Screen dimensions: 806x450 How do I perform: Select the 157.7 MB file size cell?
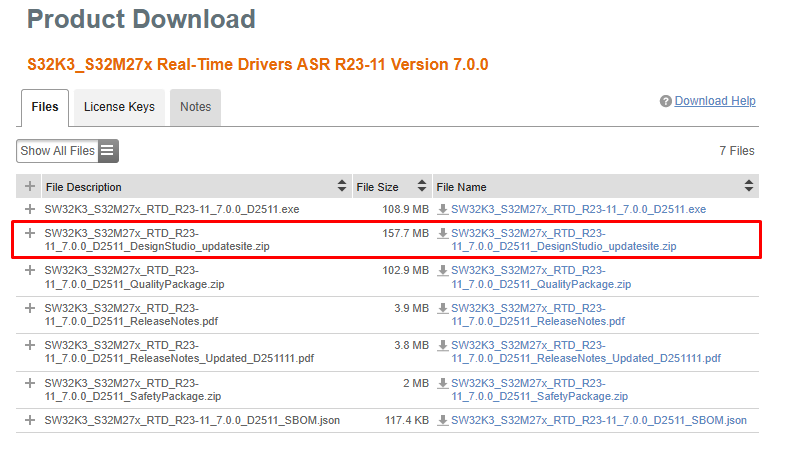point(405,233)
